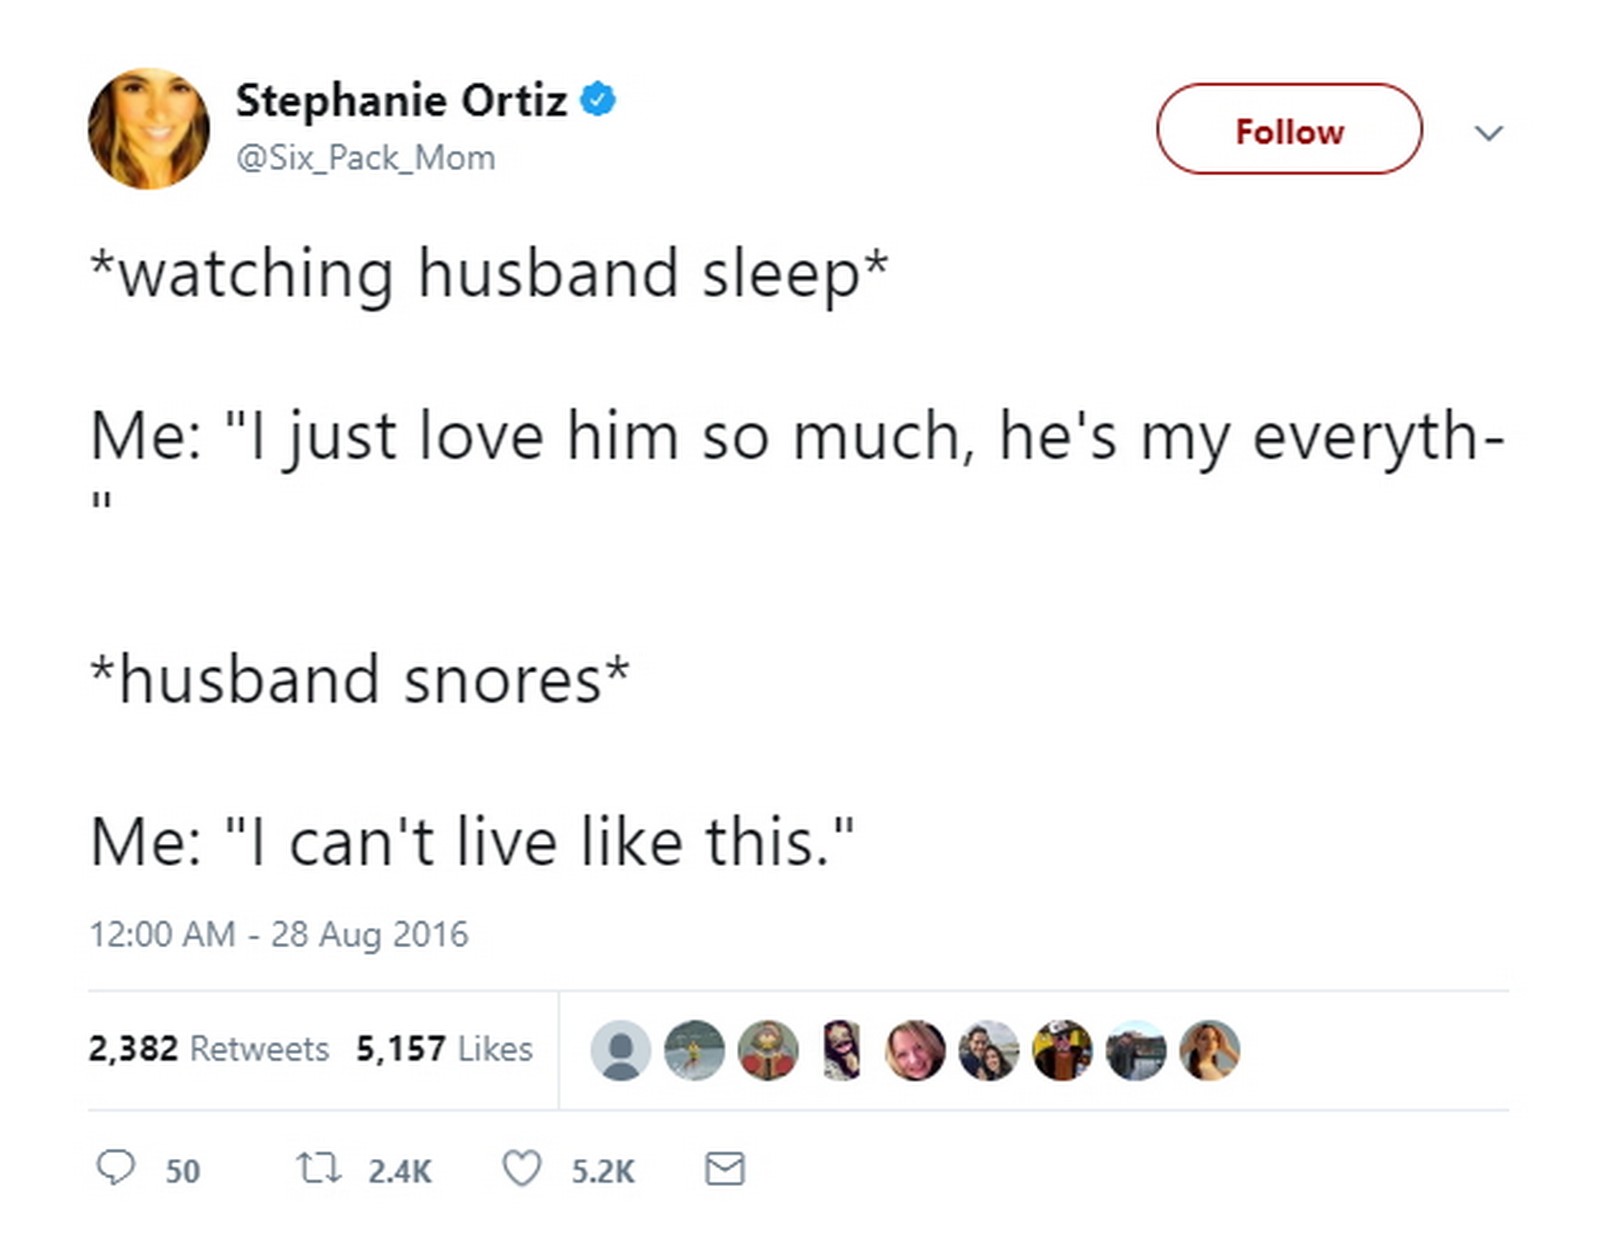Screen dimensions: 1600x1258
Task: Like the tweet with the heart icon
Action: click(521, 1168)
